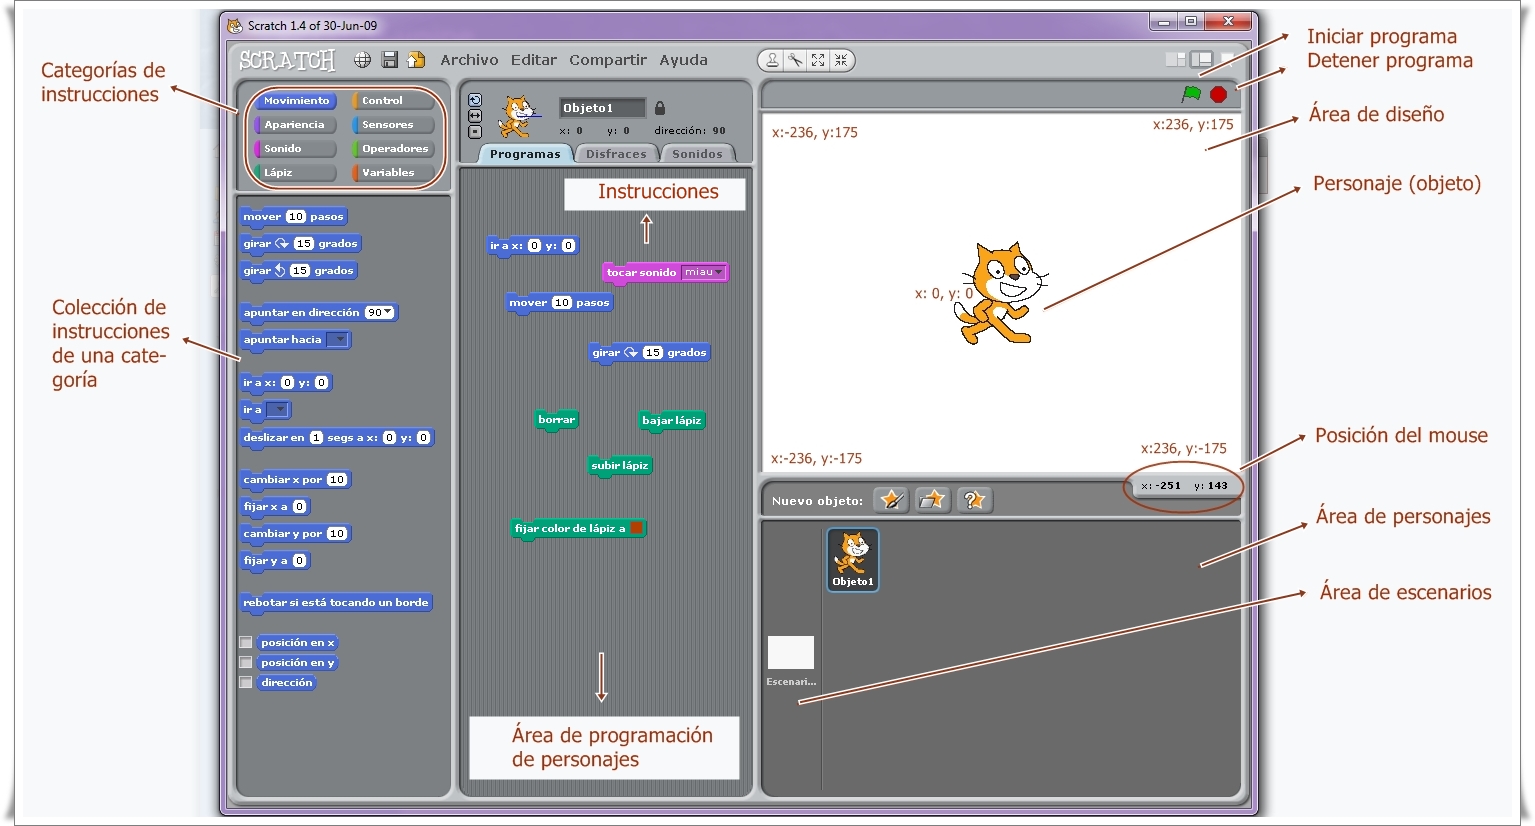Open direction dropdown in 'apuntar en dirección' block
The image size is (1535, 826).
coord(388,312)
